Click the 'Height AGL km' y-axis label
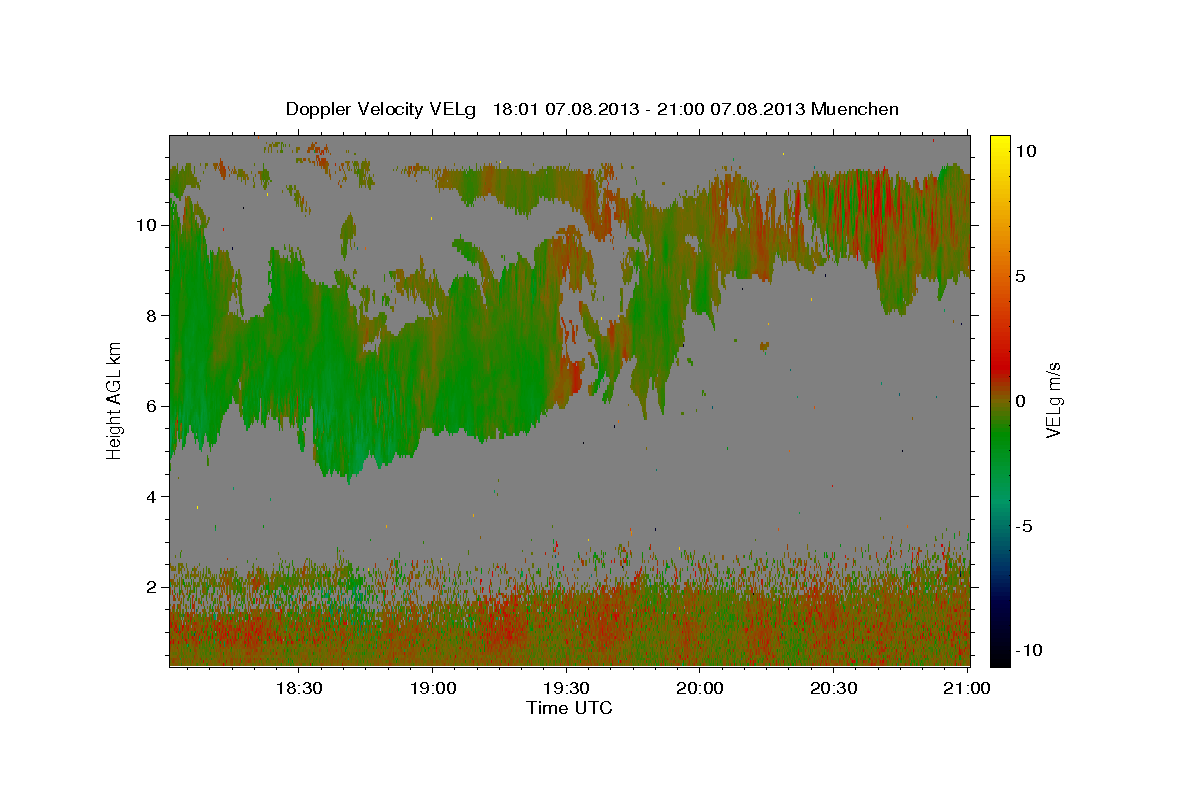 click(115, 400)
